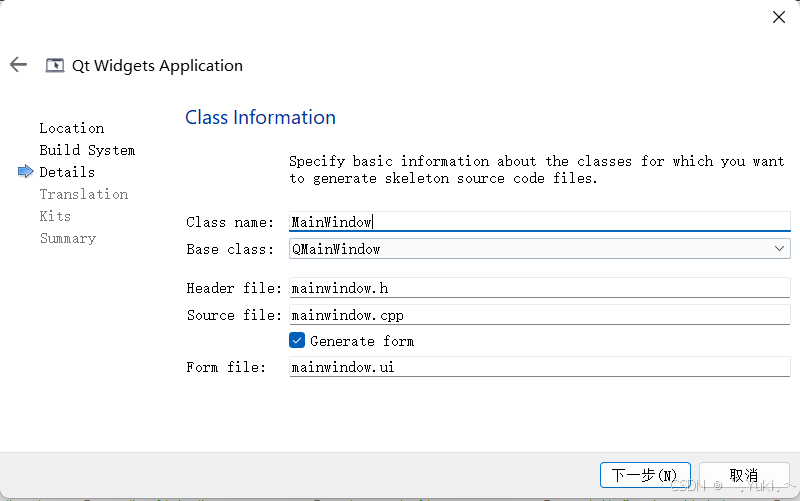Go back using the left arrow
The width and height of the screenshot is (800, 501).
click(x=18, y=65)
